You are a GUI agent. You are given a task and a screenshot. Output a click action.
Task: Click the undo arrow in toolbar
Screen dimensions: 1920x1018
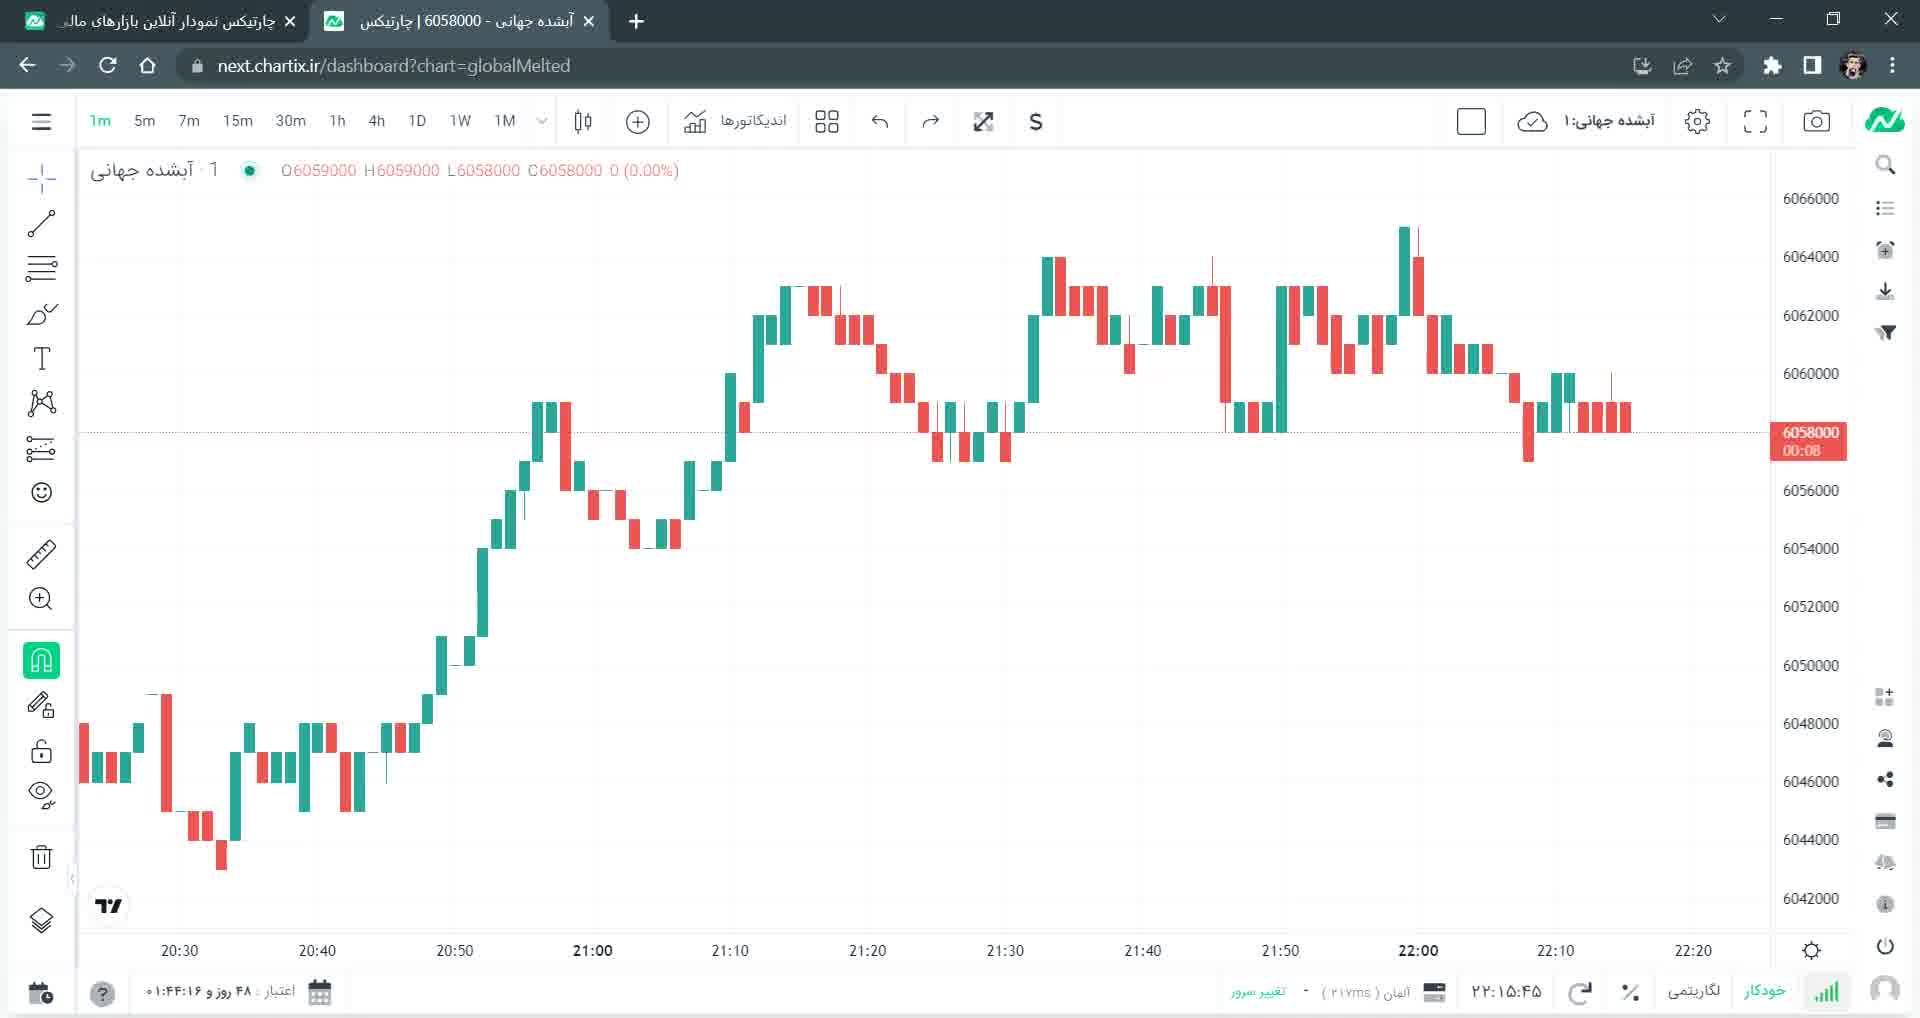[880, 121]
